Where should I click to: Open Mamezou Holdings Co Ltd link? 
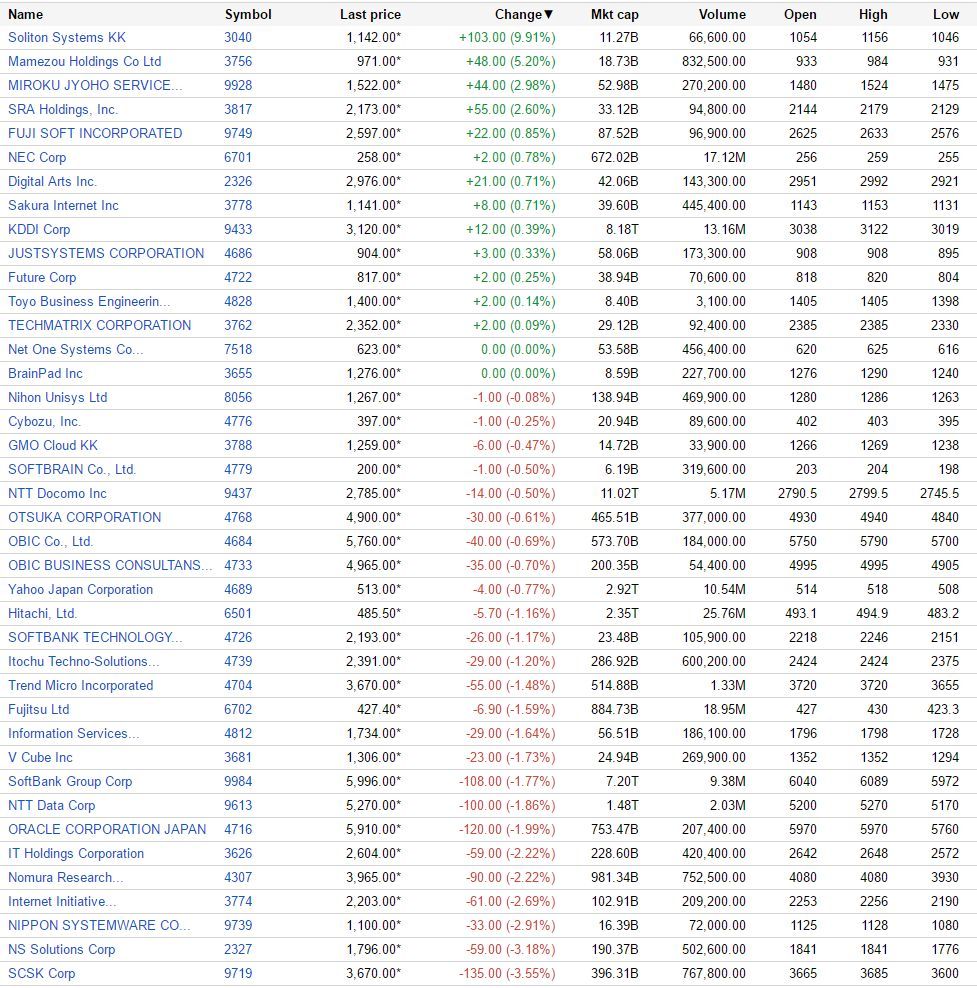[84, 62]
